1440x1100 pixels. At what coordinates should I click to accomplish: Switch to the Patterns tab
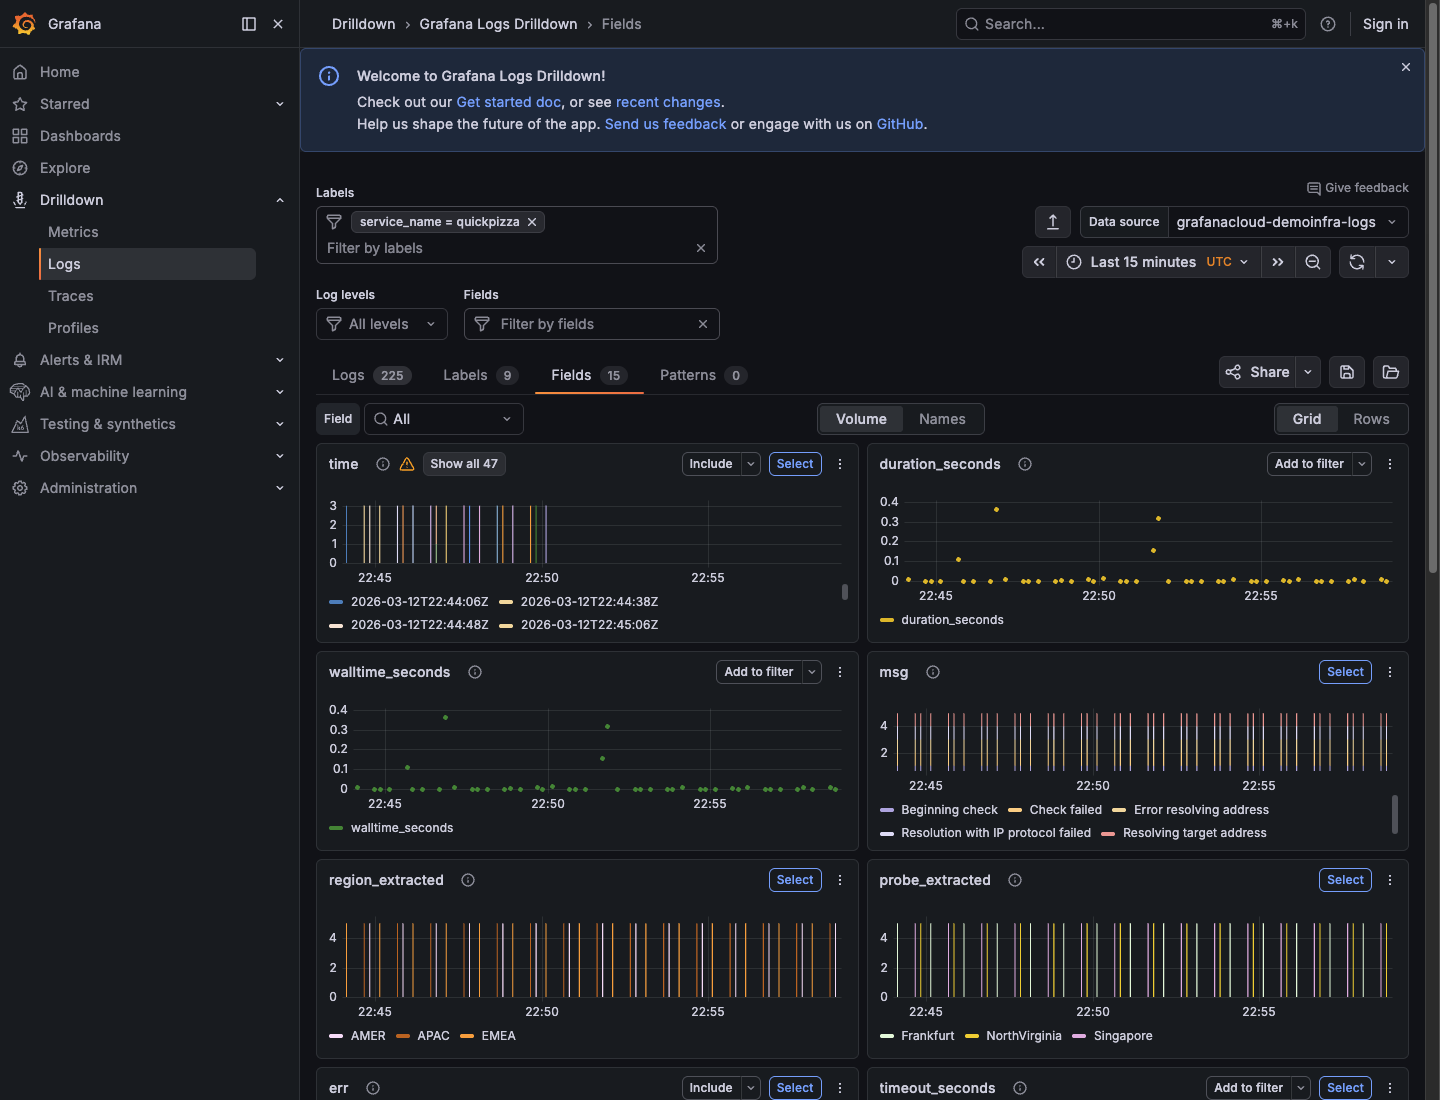[689, 375]
